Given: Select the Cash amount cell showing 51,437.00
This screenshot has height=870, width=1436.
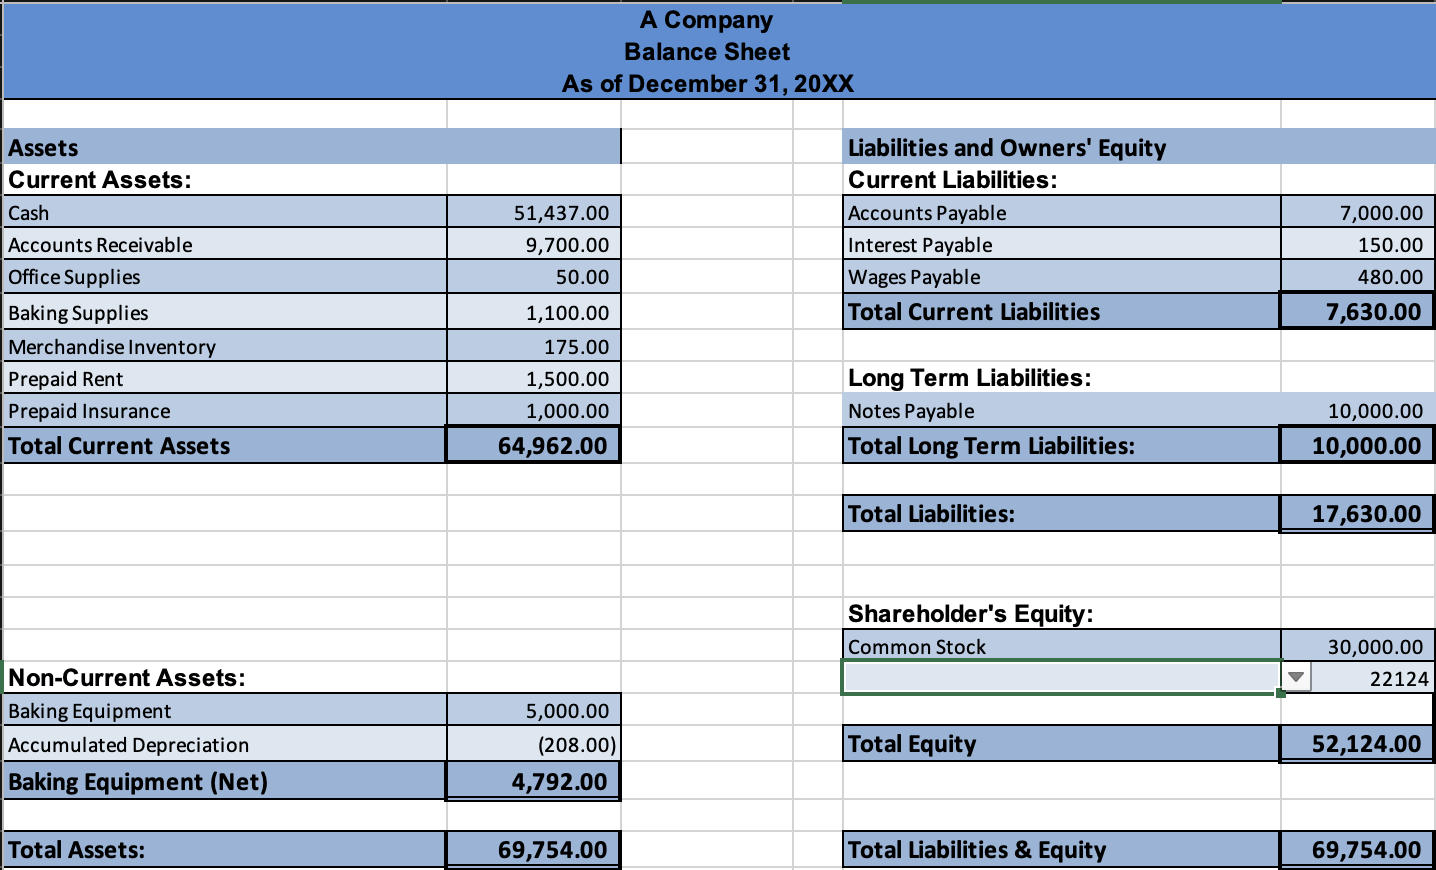Looking at the screenshot, I should [x=533, y=212].
